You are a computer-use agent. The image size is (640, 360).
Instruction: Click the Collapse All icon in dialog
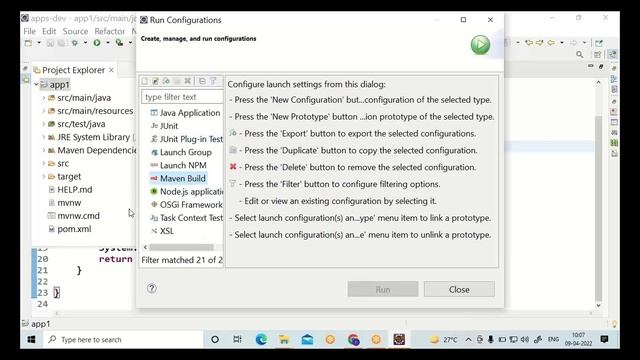click(202, 81)
